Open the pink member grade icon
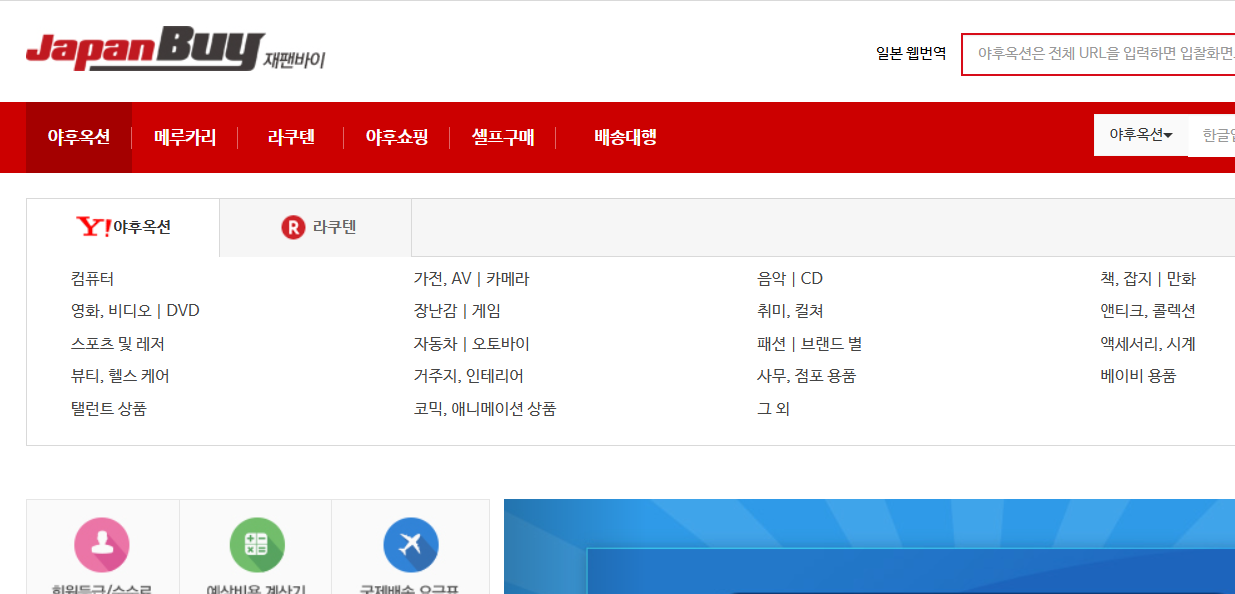Image resolution: width=1235 pixels, height=594 pixels. [102, 545]
